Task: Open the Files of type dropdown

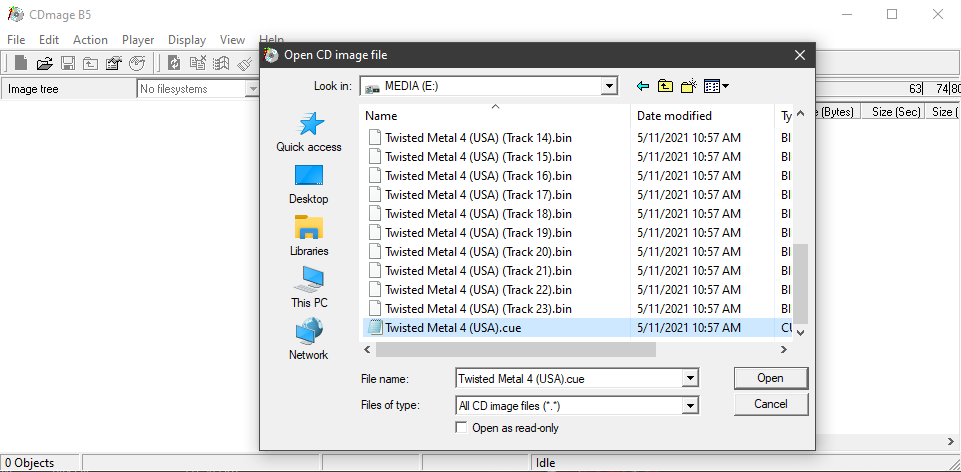Action: click(689, 406)
